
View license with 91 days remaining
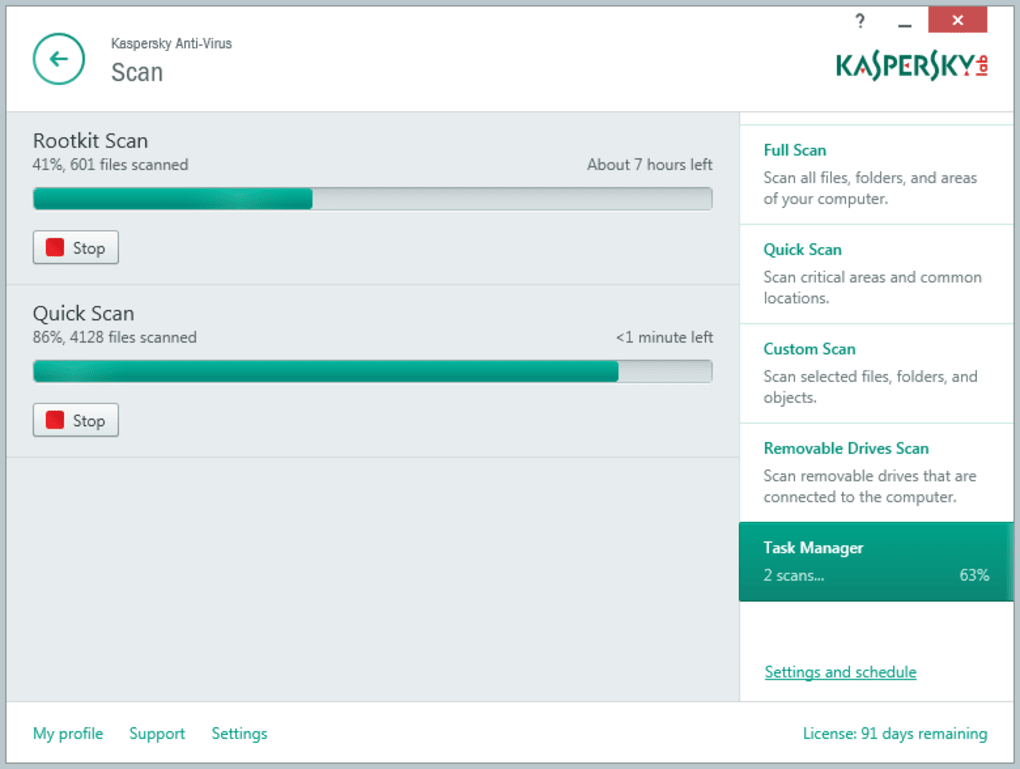[x=894, y=734]
